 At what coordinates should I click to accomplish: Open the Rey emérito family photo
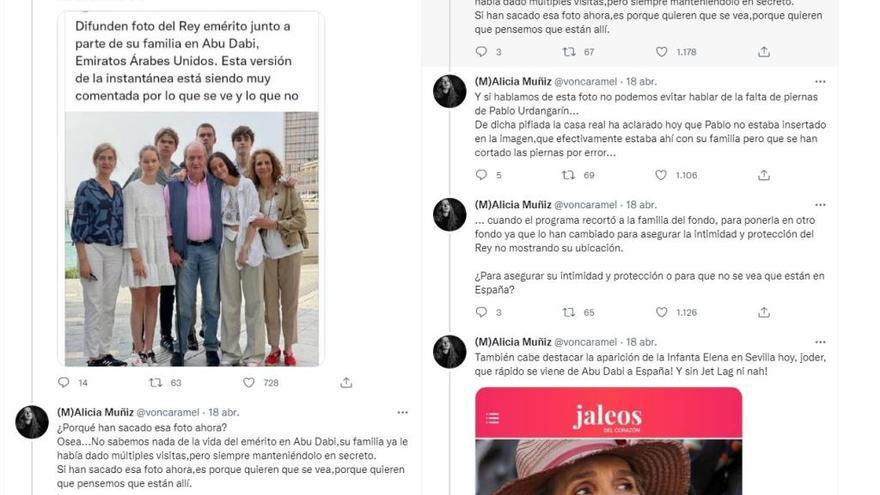click(191, 239)
